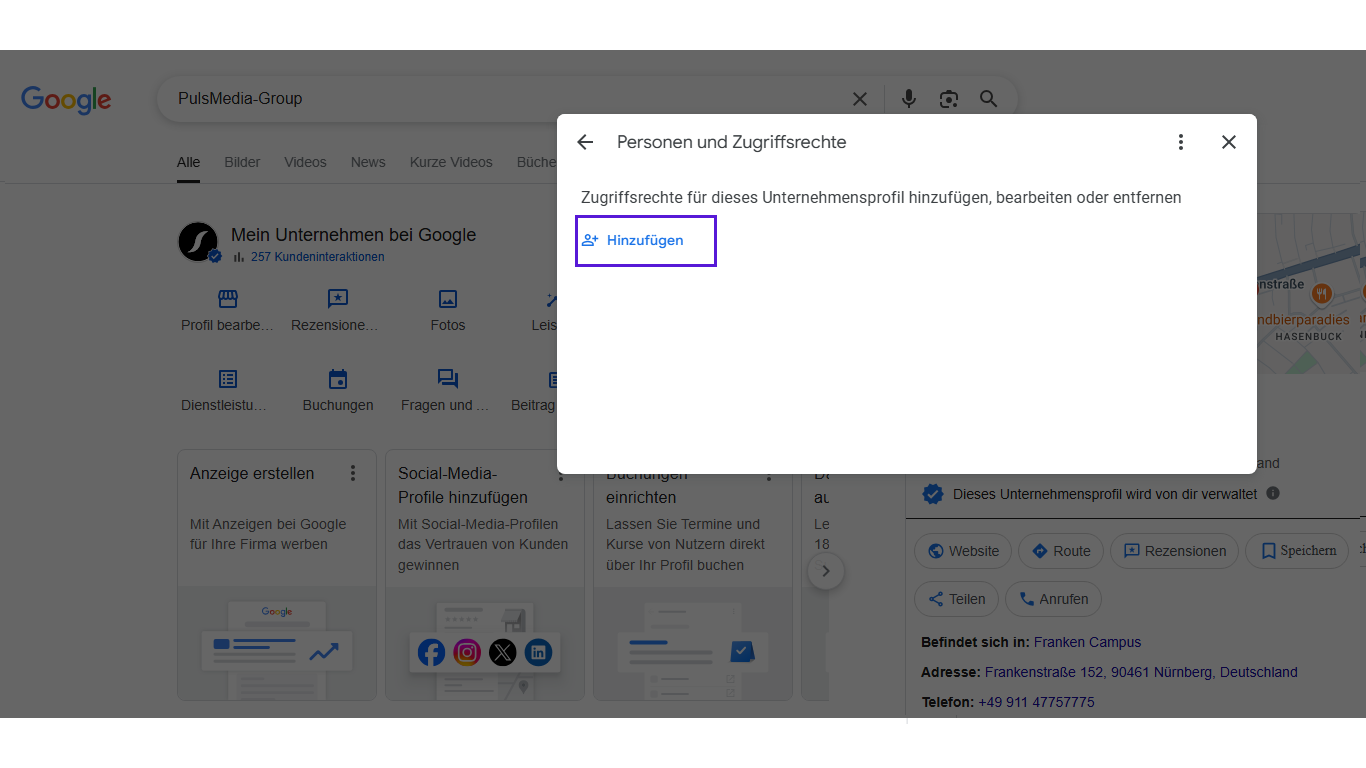Image resolution: width=1366 pixels, height=768 pixels.
Task: Close the Personen und Zugriffsrechte dialog
Action: point(1229,142)
